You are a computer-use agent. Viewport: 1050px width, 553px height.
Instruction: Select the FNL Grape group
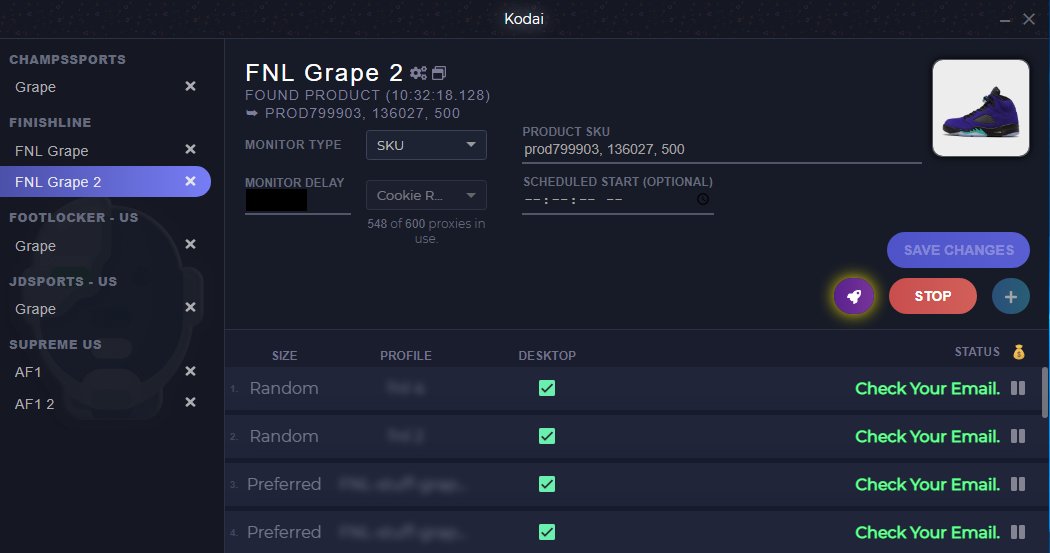(x=52, y=151)
